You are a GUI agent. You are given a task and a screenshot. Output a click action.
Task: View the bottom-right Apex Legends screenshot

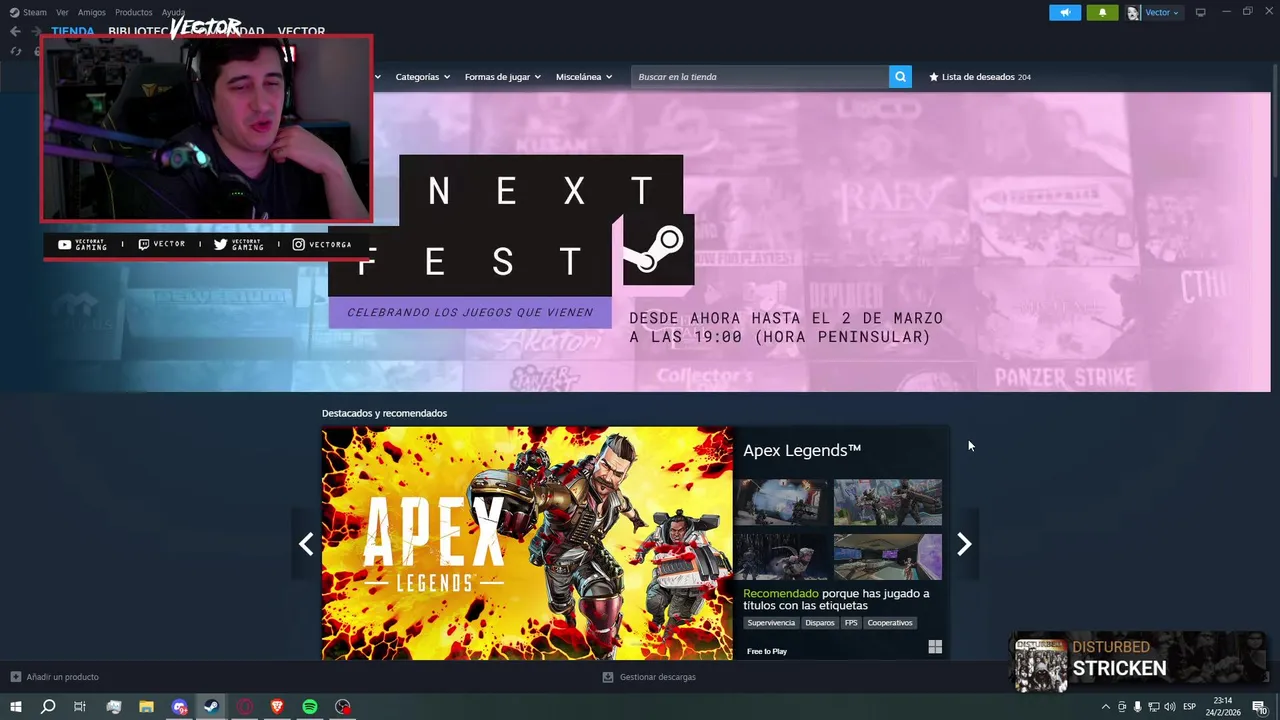tap(888, 556)
